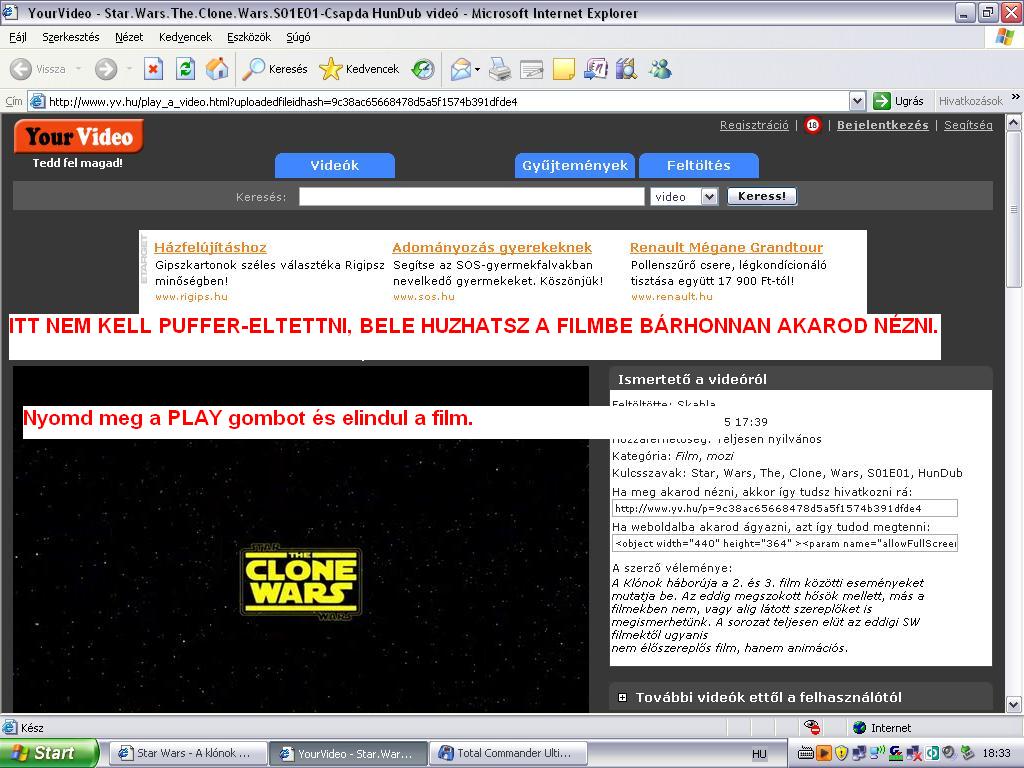The image size is (1024, 768).
Task: Open the address bar dropdown arrow
Action: [857, 101]
